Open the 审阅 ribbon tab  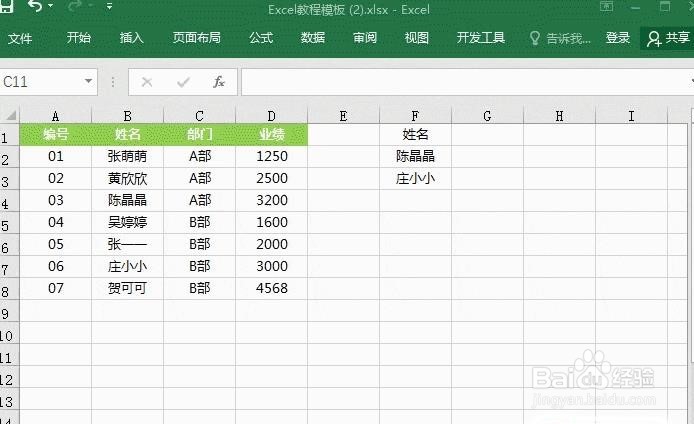[365, 38]
